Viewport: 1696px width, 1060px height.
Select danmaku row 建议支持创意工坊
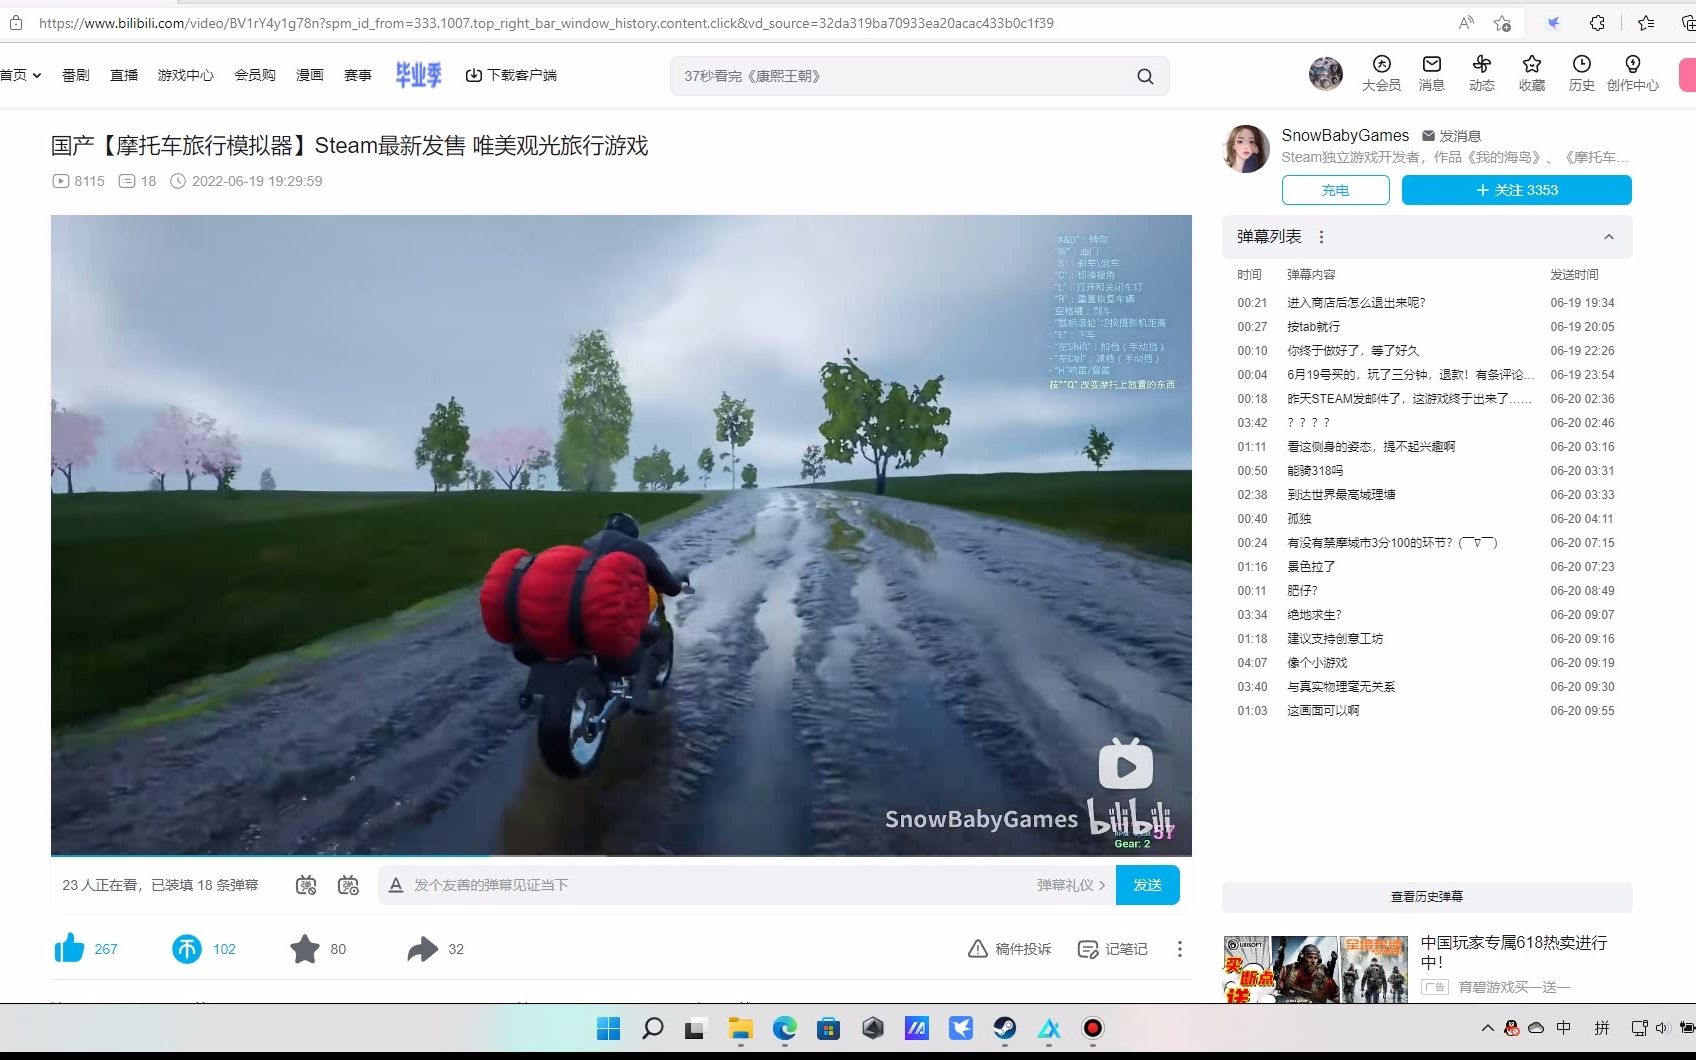[x=1427, y=639]
